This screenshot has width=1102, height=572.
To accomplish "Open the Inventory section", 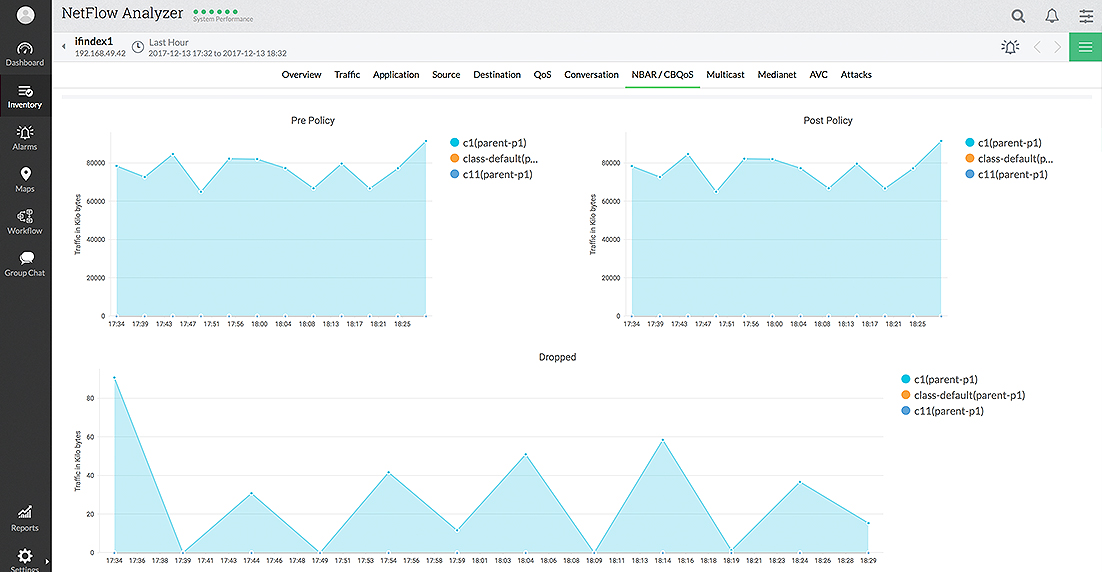I will (25, 96).
